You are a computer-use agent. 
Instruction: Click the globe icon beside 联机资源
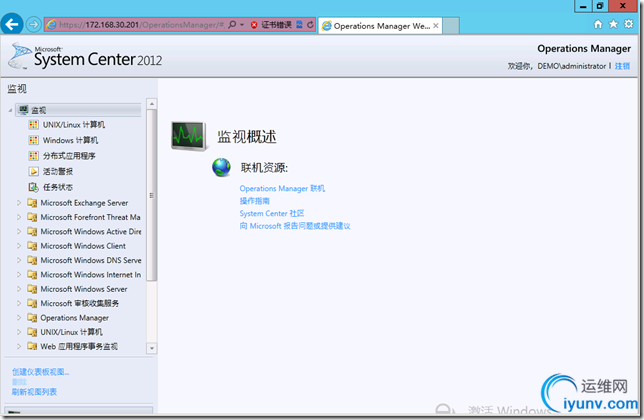coord(221,167)
